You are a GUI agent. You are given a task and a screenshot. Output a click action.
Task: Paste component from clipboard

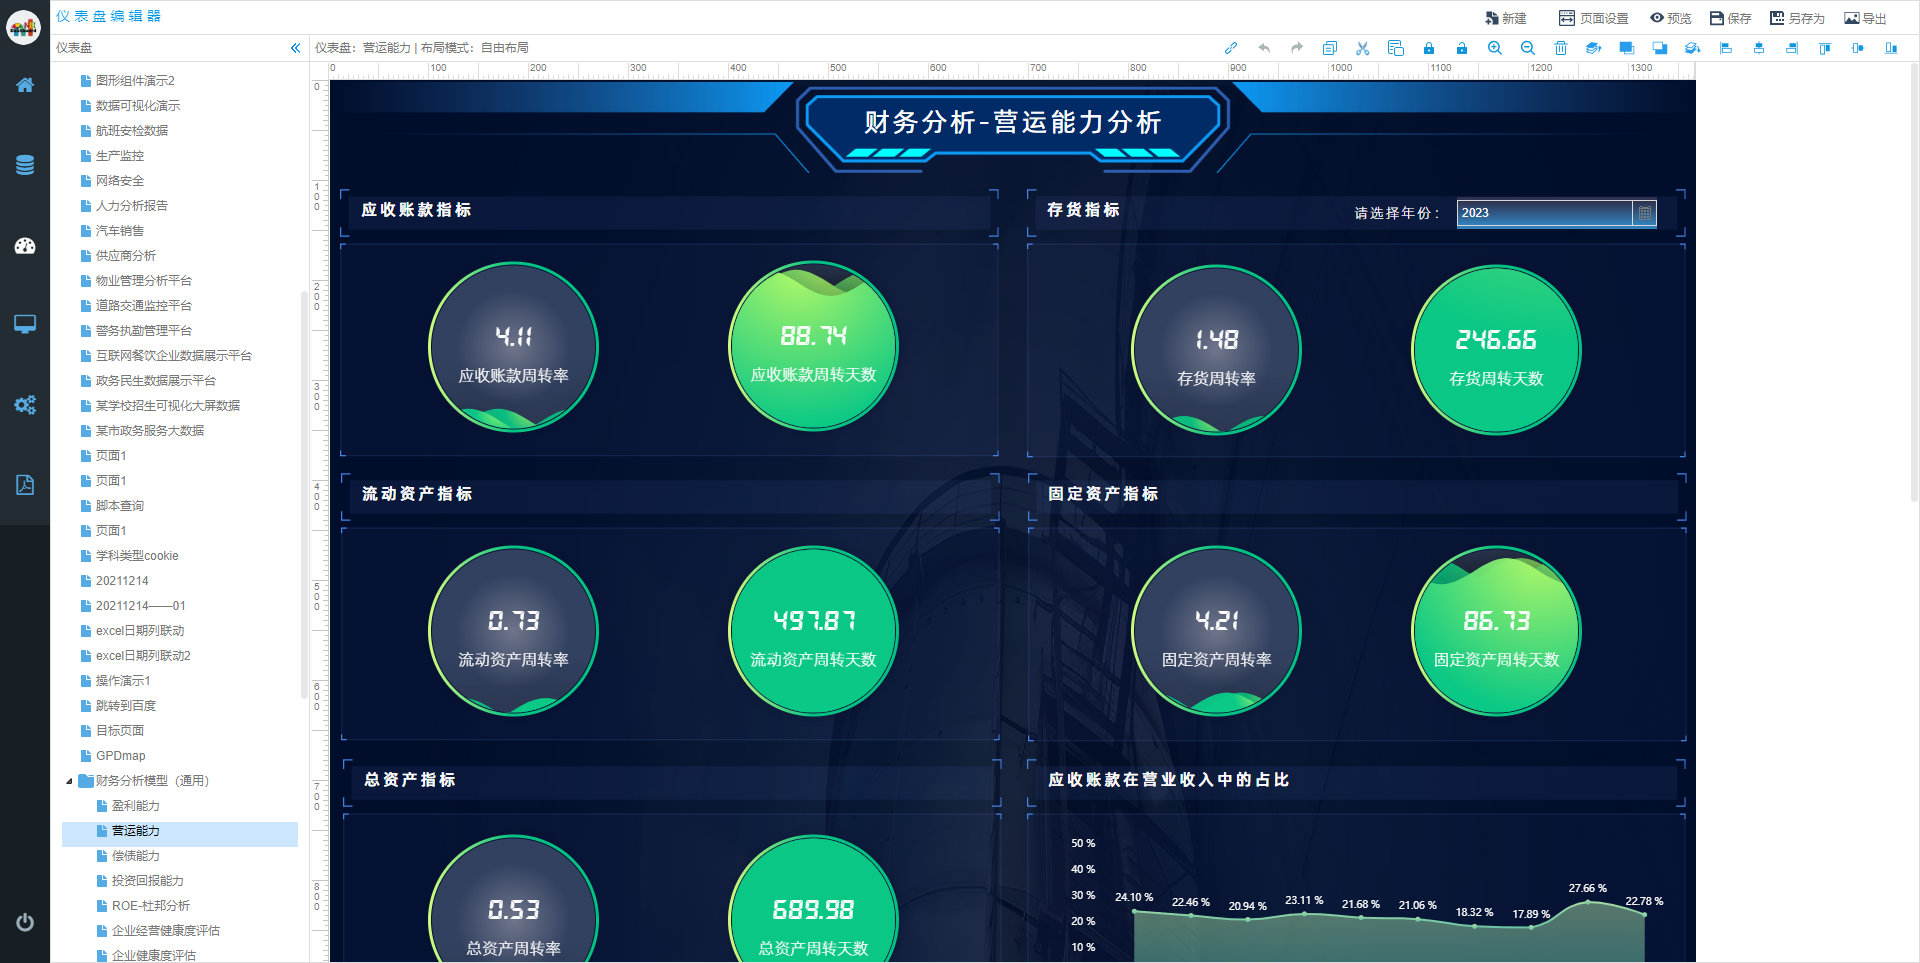tap(1396, 48)
